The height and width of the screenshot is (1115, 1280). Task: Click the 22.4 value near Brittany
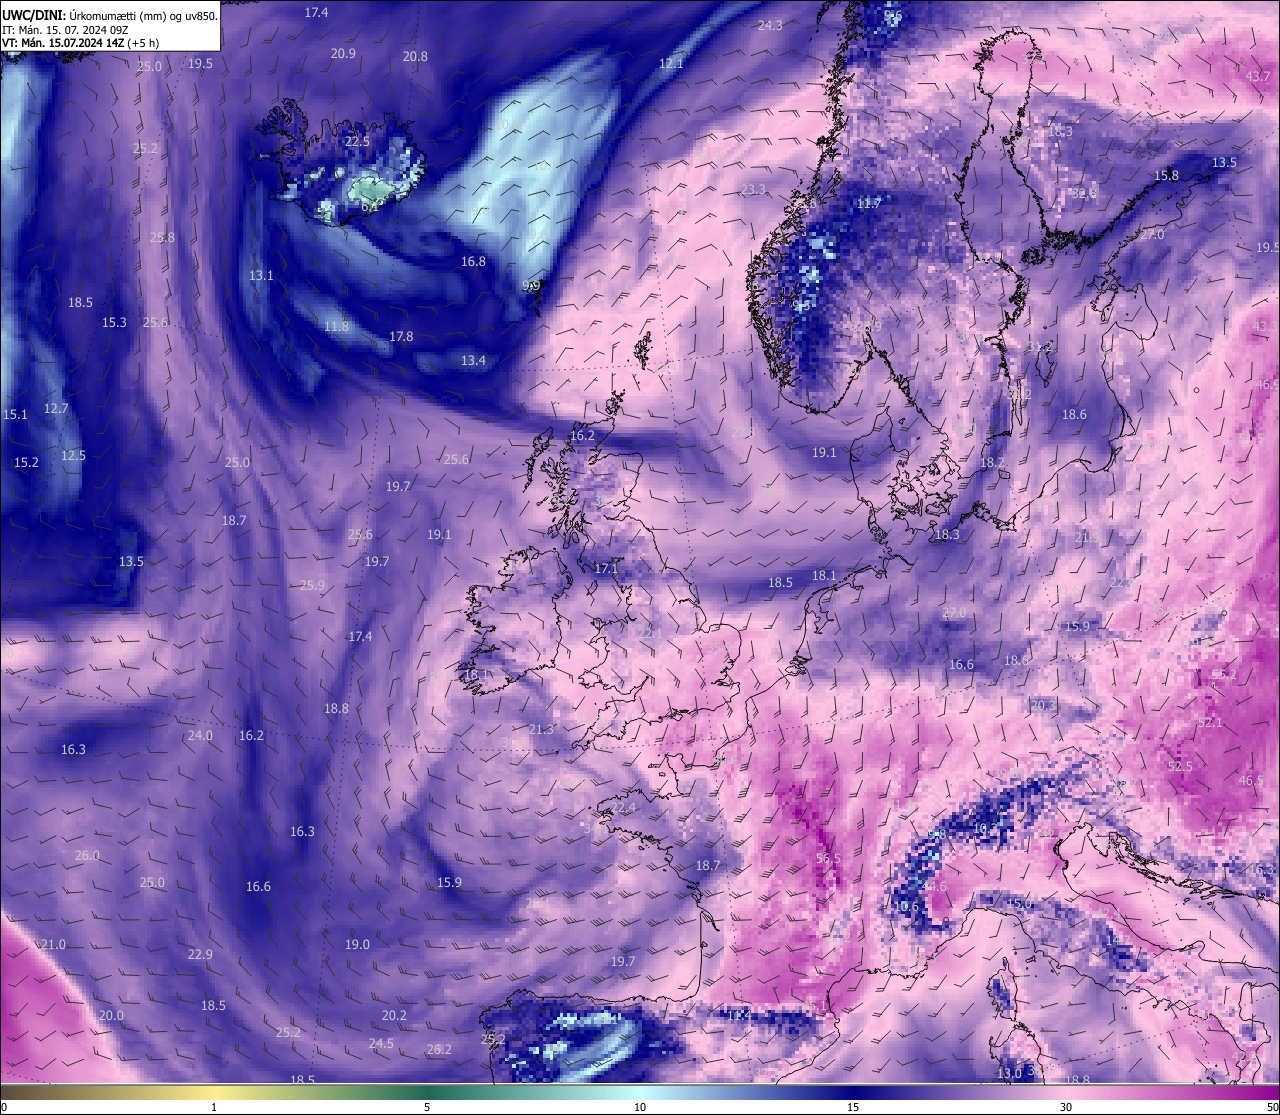coord(623,807)
